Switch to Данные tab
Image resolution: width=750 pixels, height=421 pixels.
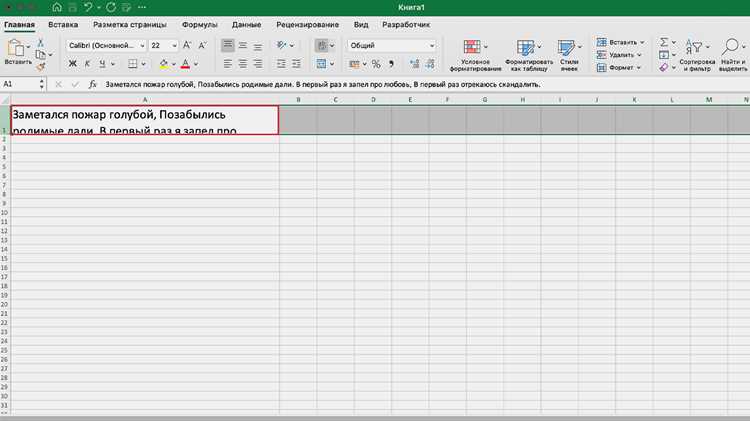(x=246, y=24)
